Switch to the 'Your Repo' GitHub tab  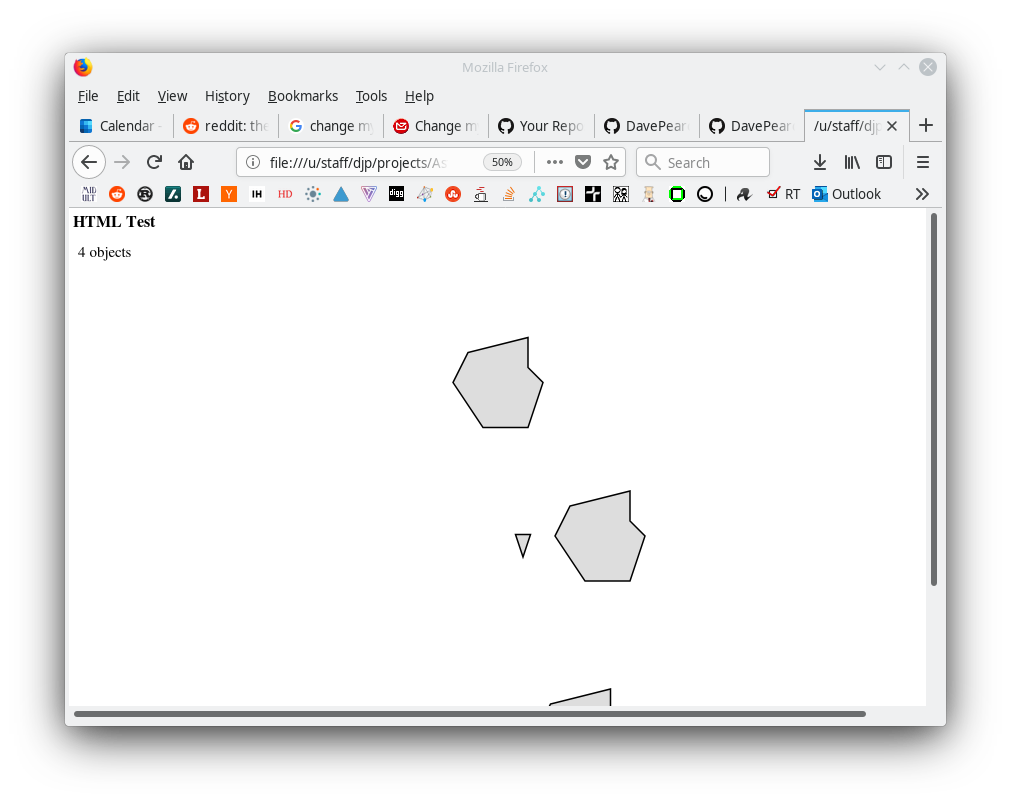click(541, 126)
